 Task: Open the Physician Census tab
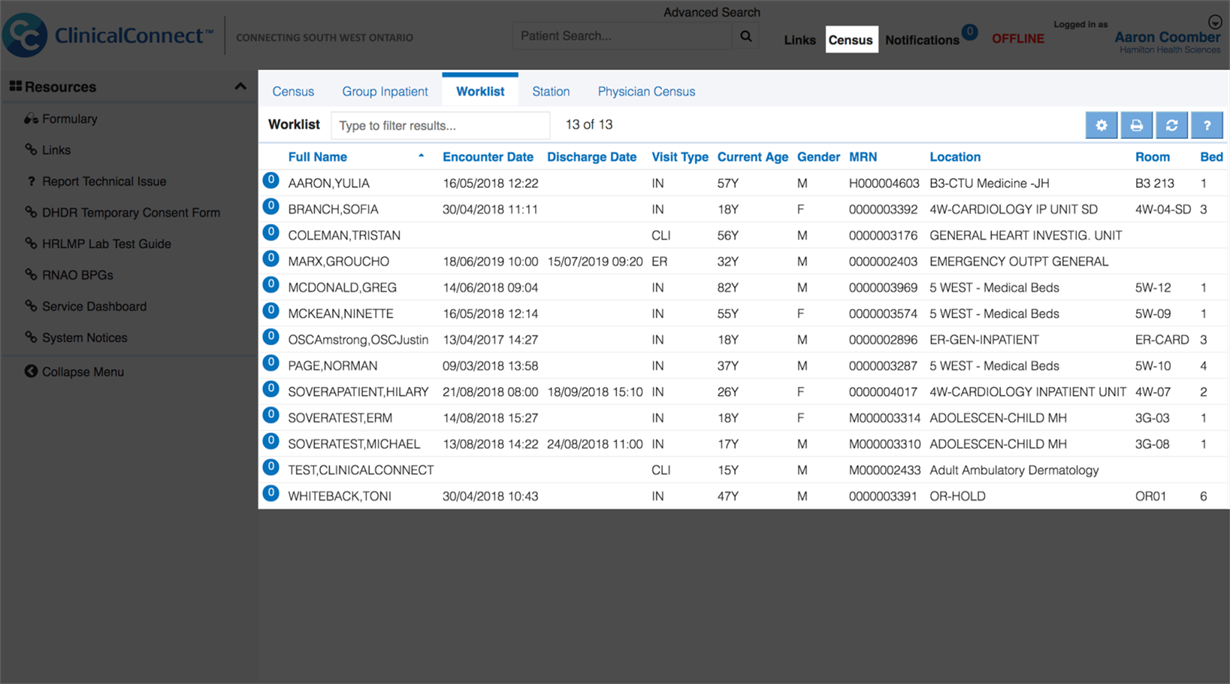click(x=646, y=91)
